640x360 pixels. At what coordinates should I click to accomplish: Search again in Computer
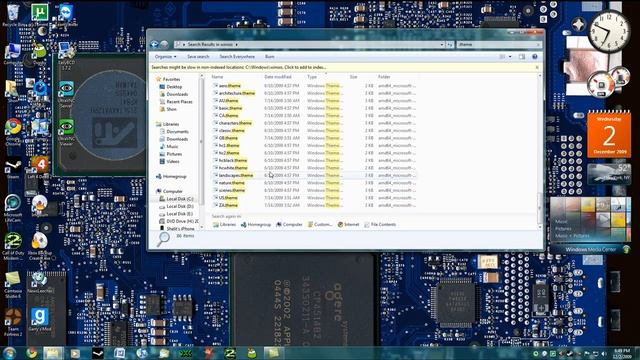(x=289, y=224)
